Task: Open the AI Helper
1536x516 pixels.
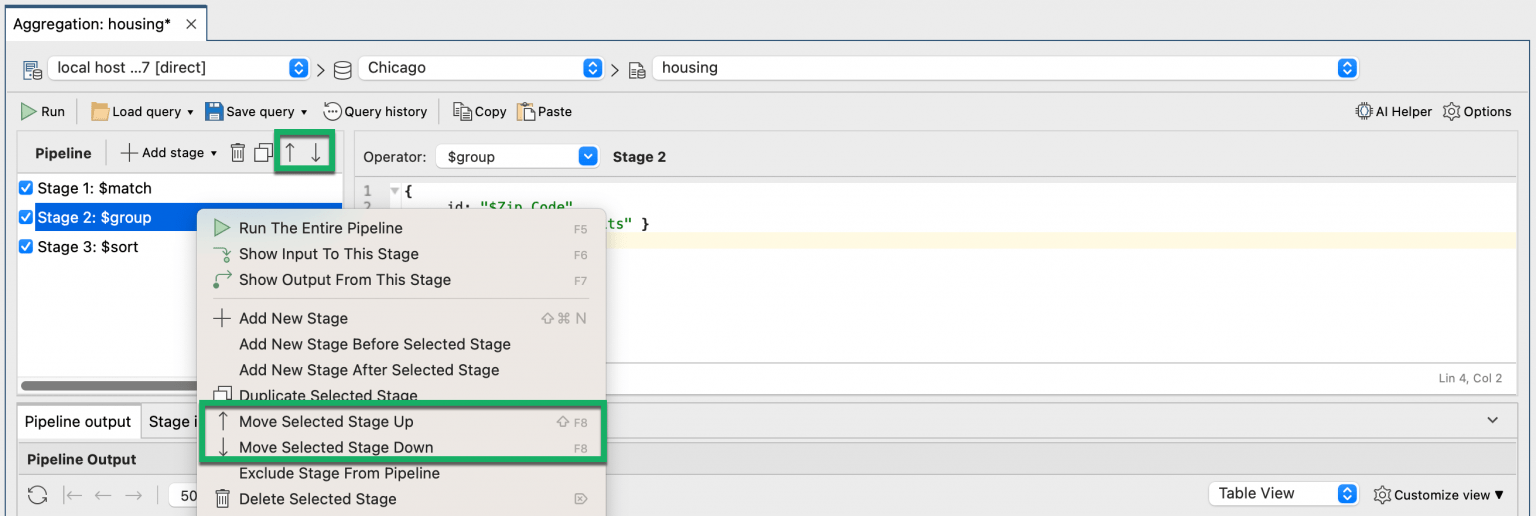Action: tap(1394, 111)
